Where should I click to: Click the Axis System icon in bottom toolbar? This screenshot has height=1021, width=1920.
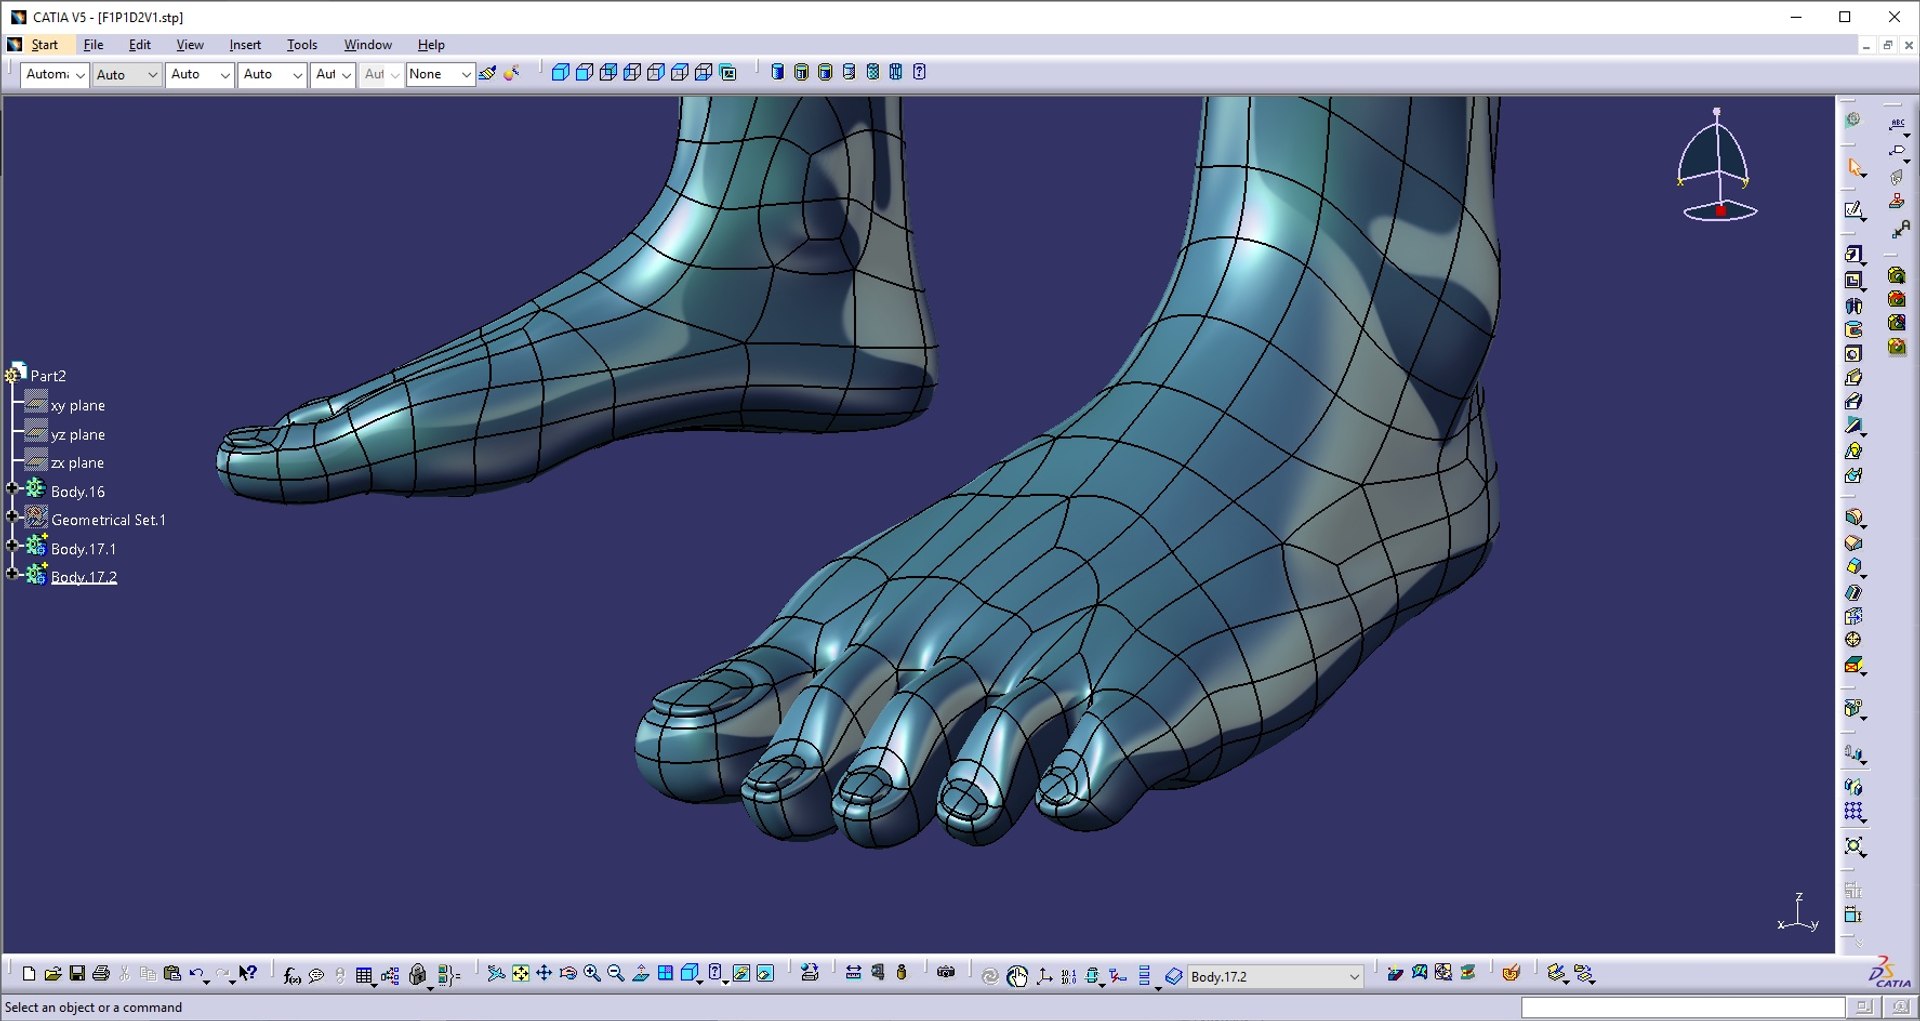(1044, 976)
